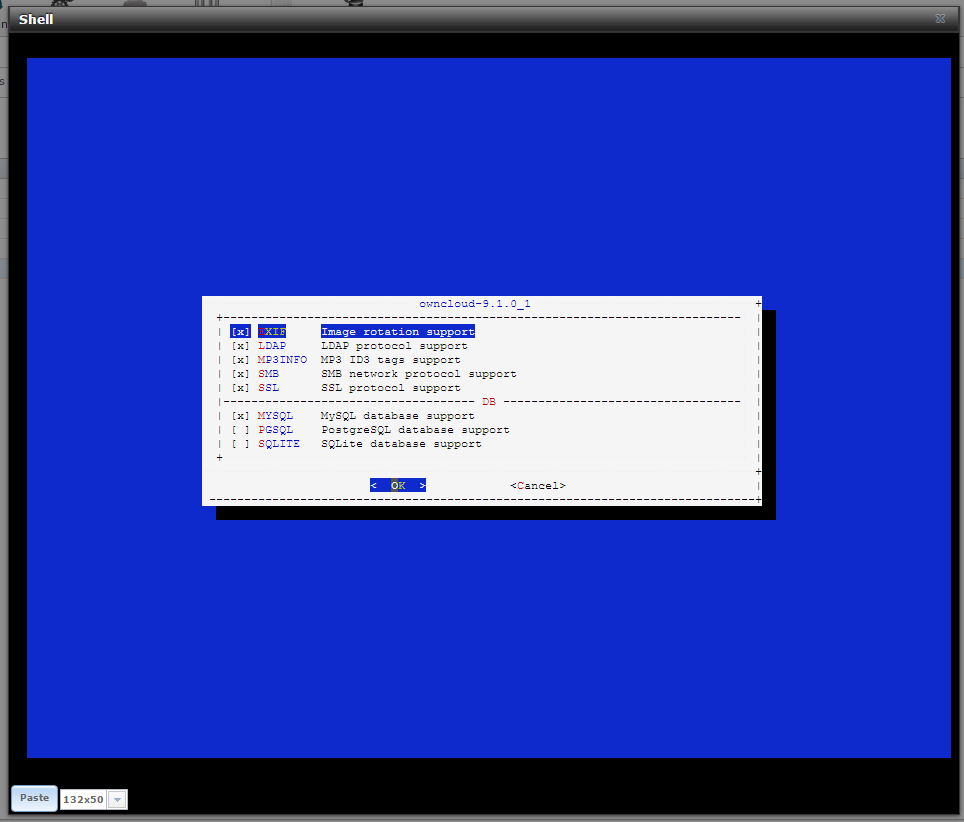Click the DB section label

[489, 402]
